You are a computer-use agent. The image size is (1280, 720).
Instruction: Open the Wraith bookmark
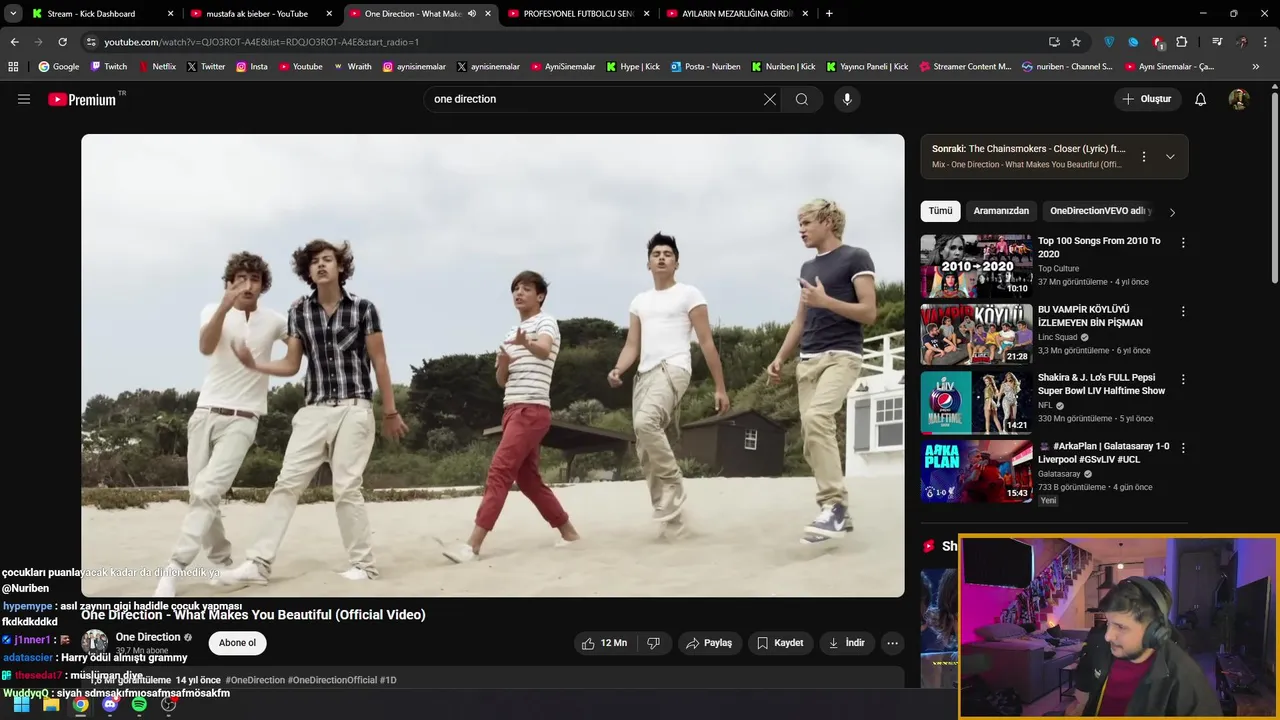[351, 67]
